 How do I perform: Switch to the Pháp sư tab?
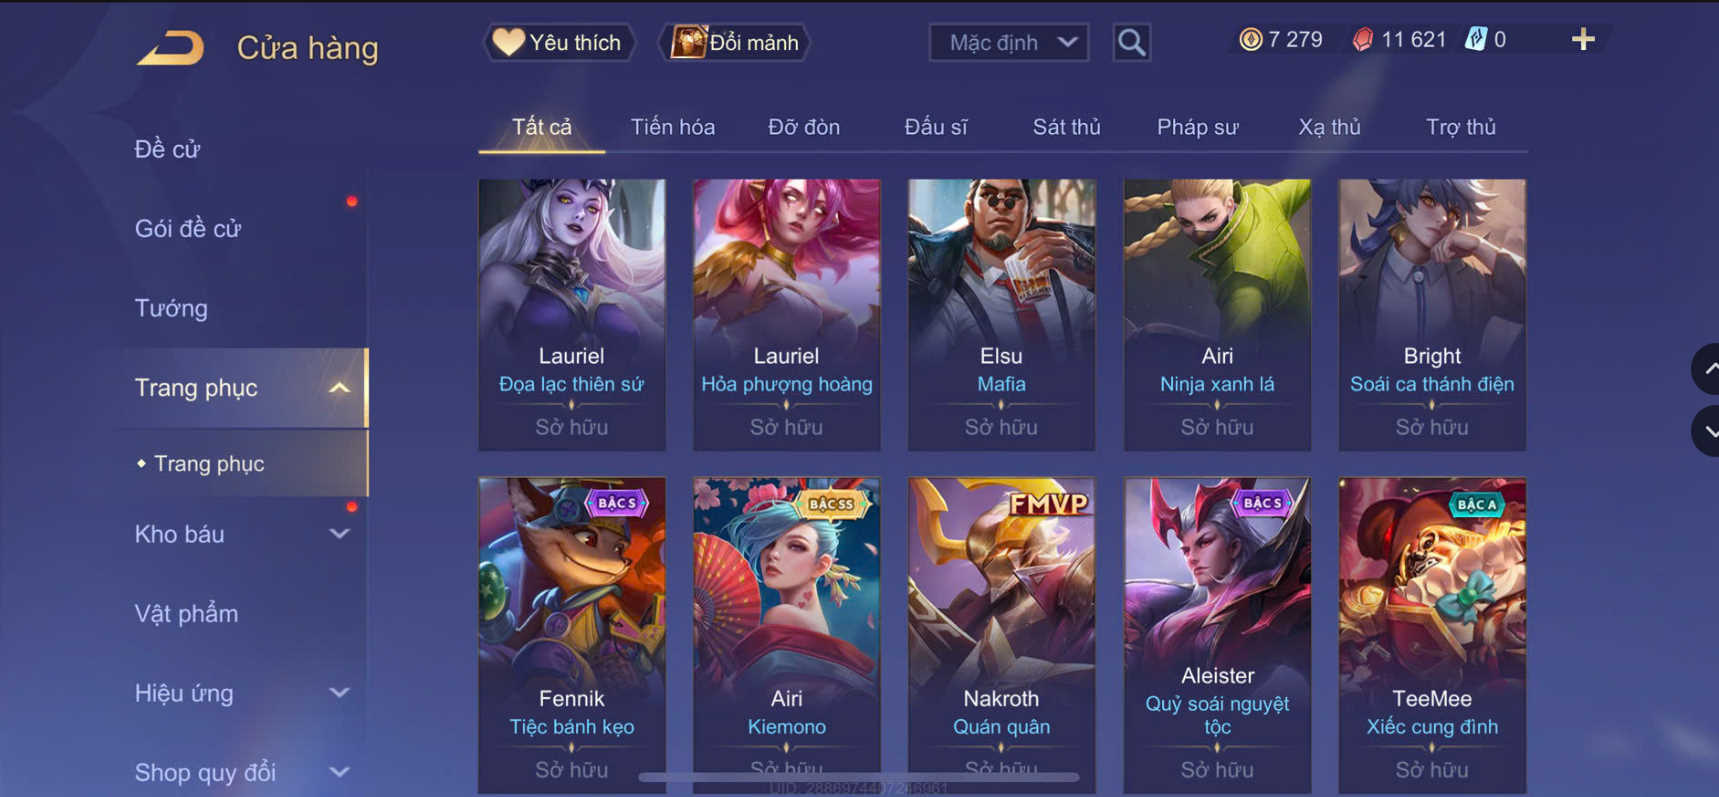pos(1197,127)
